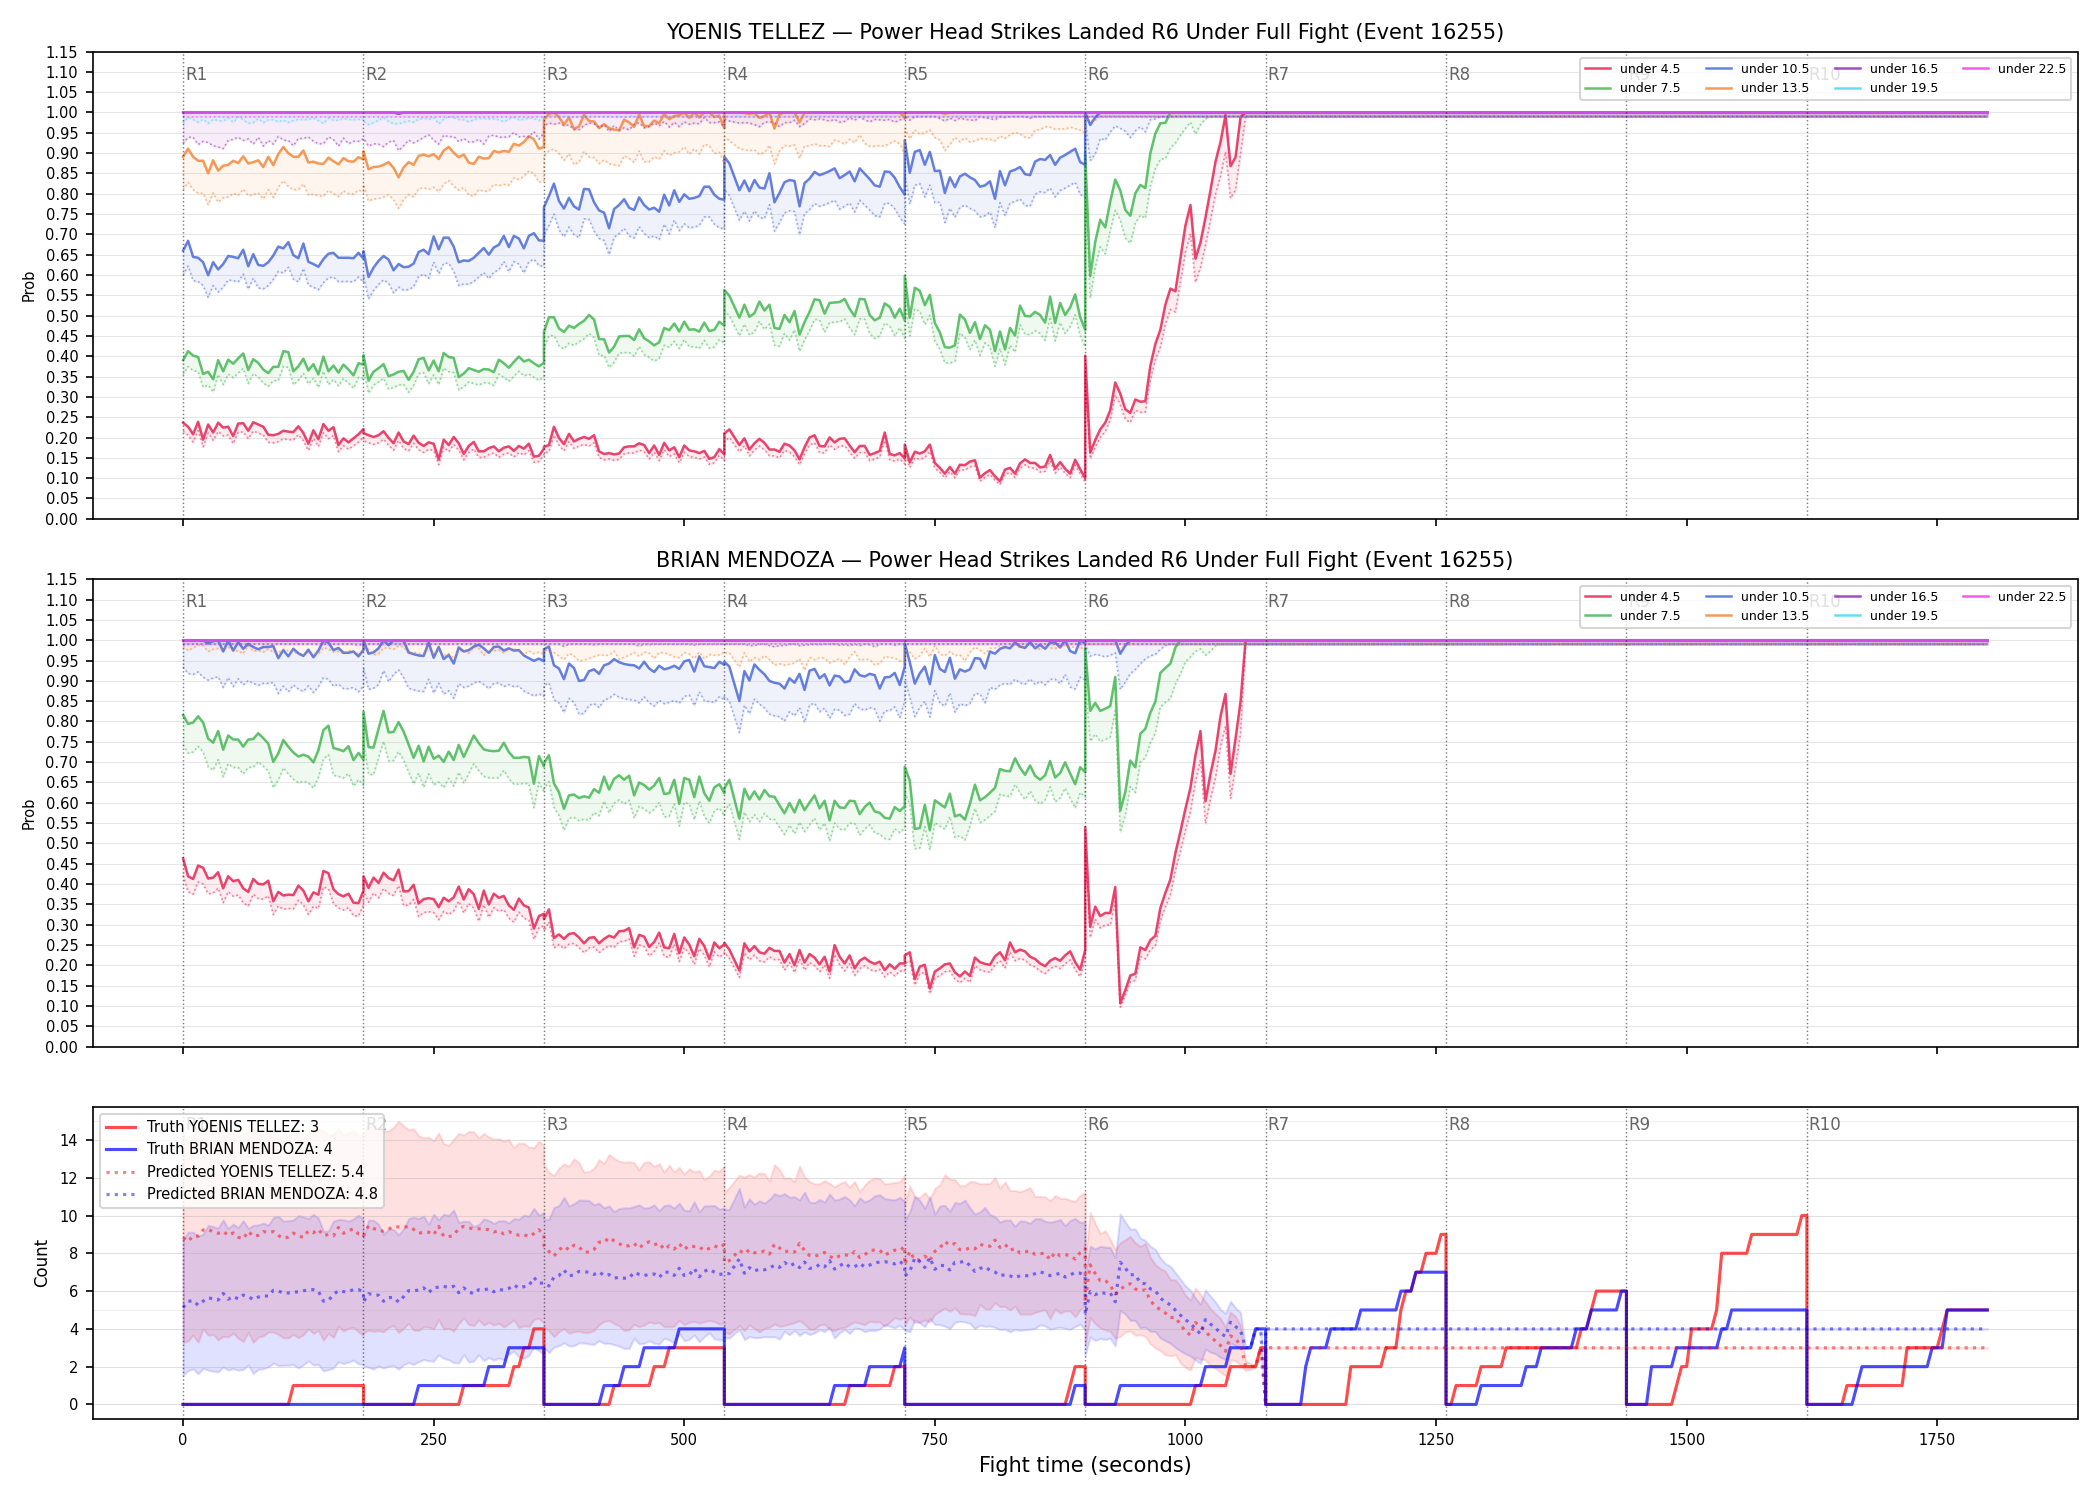Click the R9 round marker in the bottom chart
The width and height of the screenshot is (2100, 1500).
tap(1639, 1124)
